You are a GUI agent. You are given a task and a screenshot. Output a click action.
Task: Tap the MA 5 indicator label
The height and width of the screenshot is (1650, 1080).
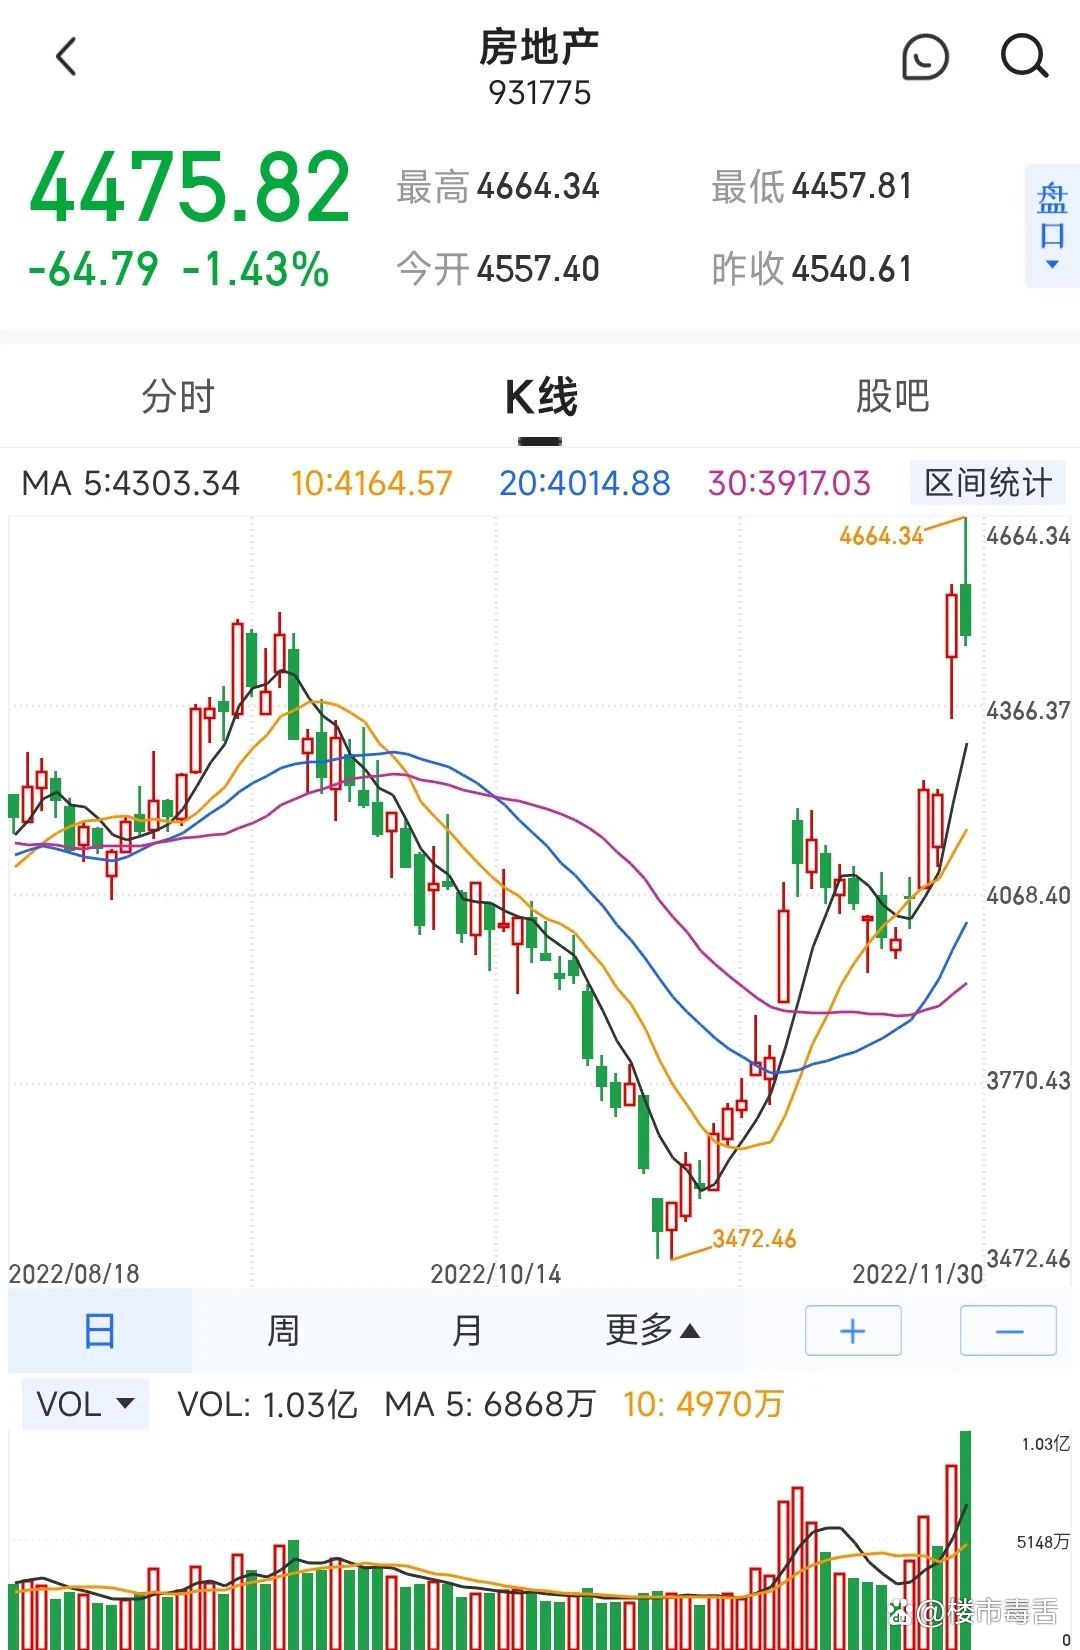coord(131,484)
